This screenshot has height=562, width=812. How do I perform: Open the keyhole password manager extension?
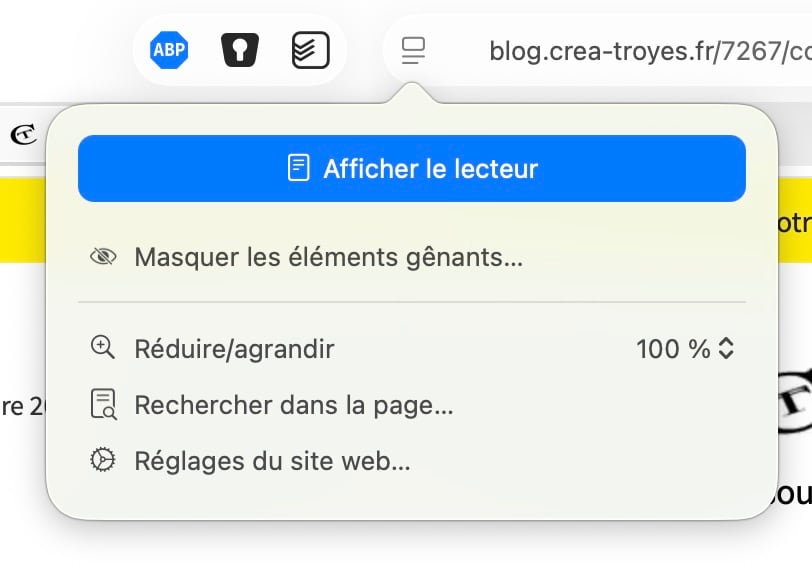point(240,49)
